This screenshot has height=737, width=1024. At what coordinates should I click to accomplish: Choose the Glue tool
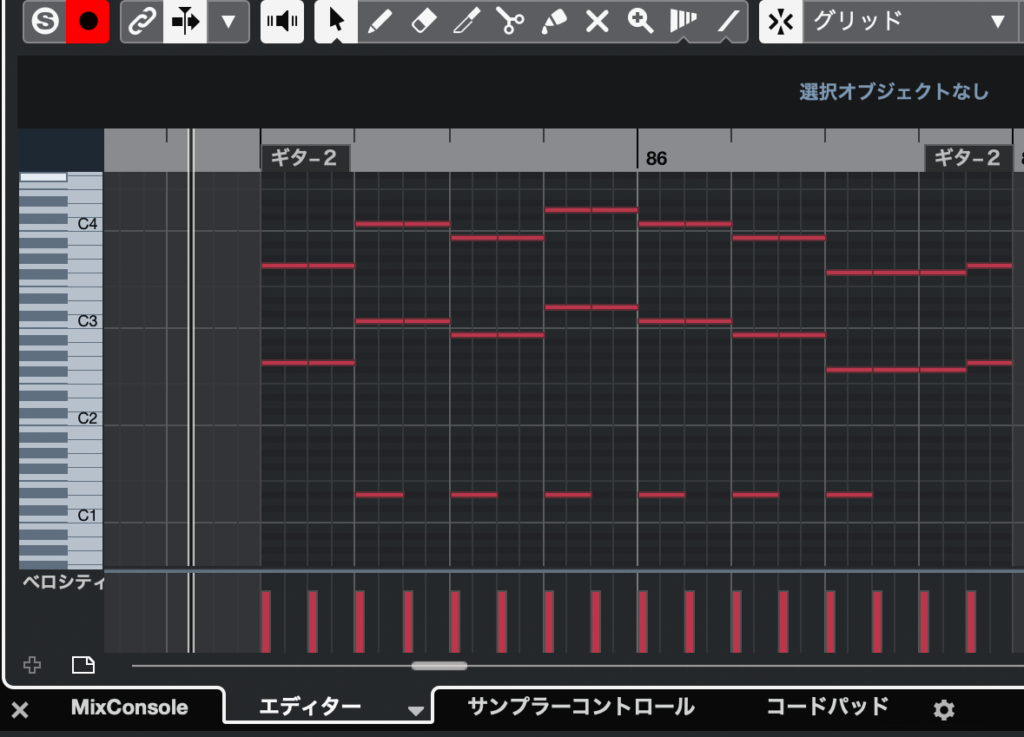[554, 21]
